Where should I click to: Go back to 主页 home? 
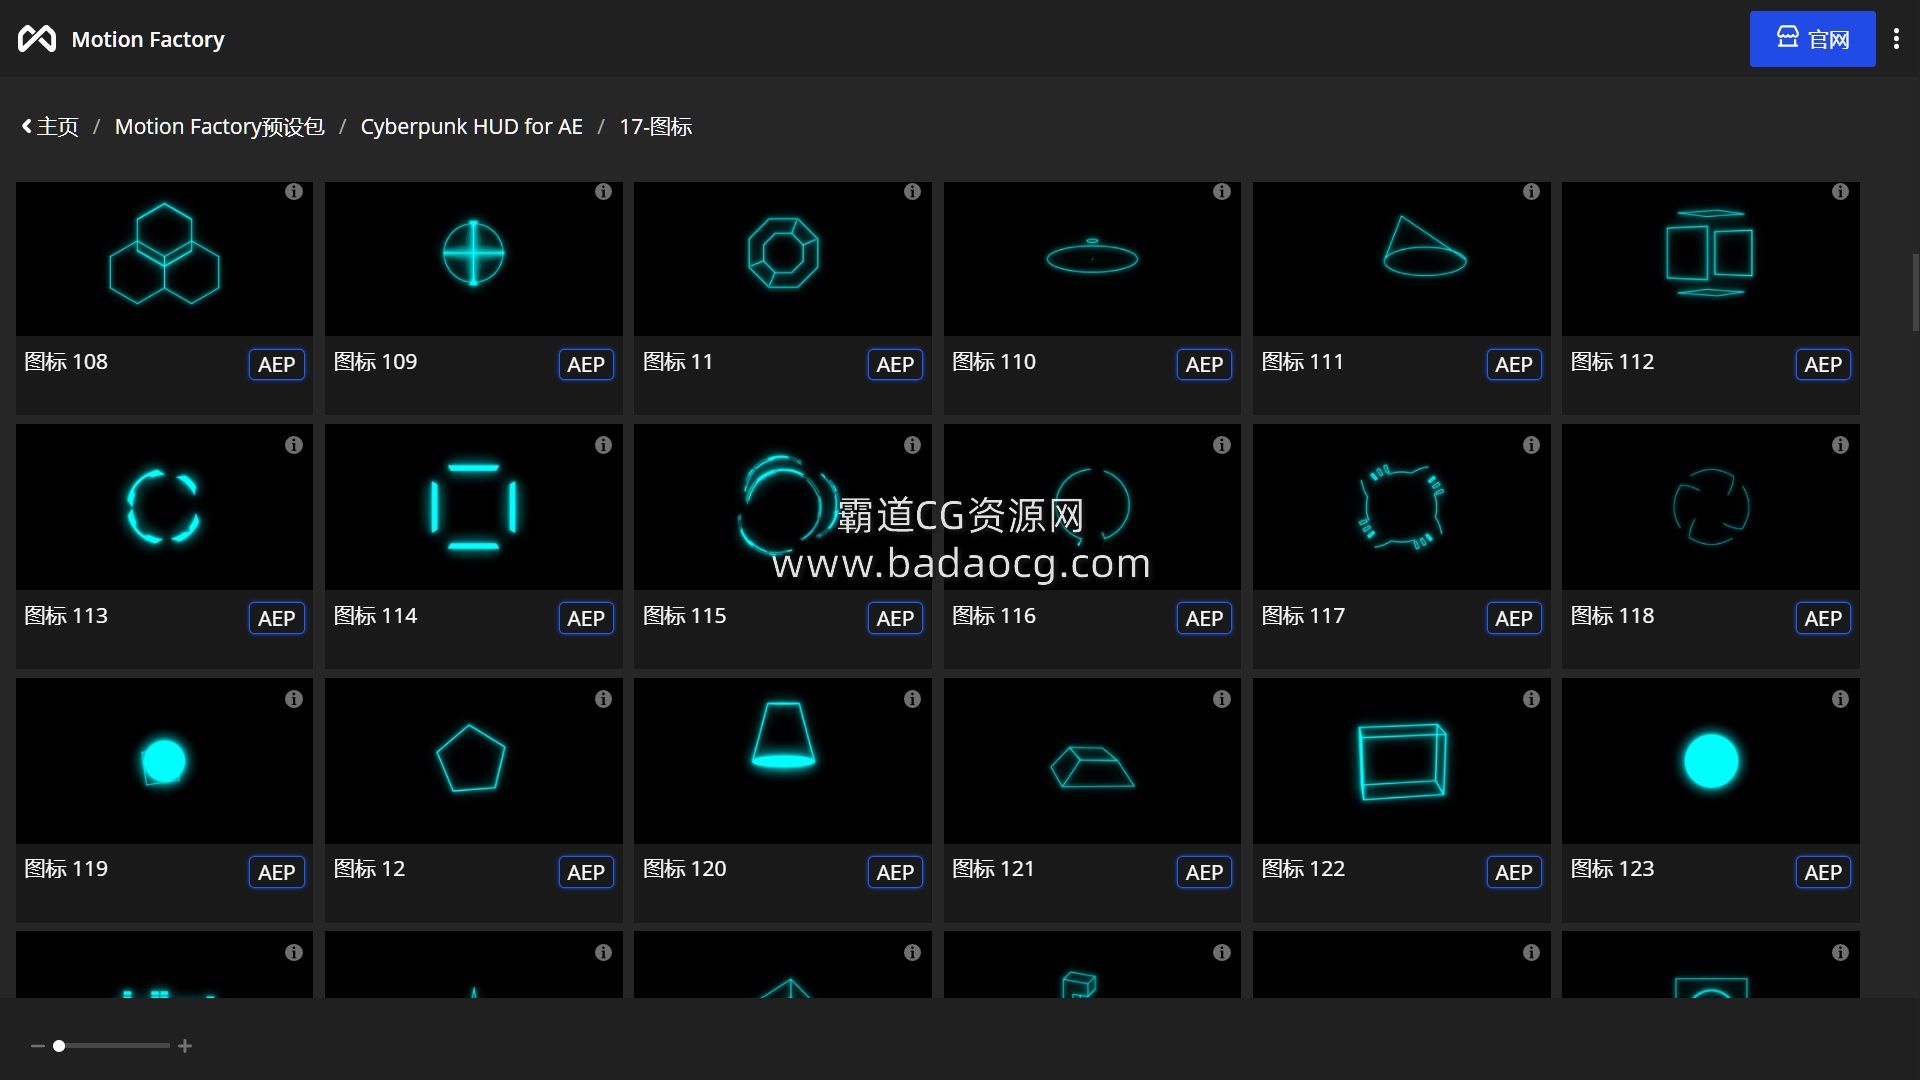[x=50, y=127]
